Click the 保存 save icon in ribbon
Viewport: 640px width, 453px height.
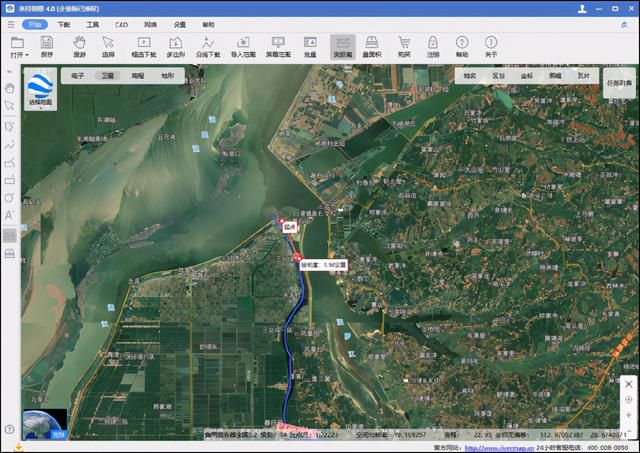coord(47,46)
